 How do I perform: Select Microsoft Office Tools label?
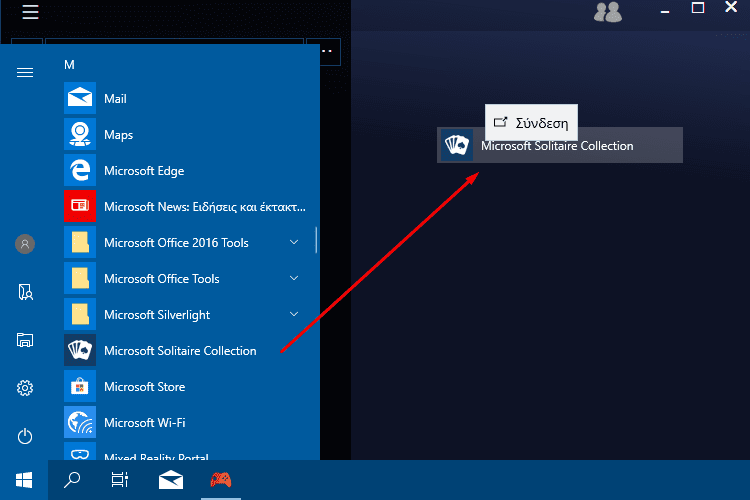click(x=162, y=278)
